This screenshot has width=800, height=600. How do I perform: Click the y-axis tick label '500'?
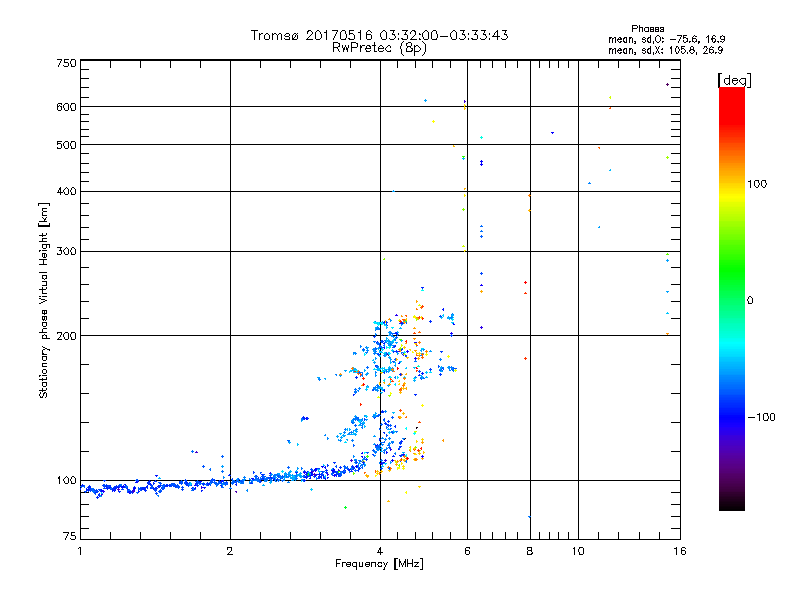pos(66,145)
